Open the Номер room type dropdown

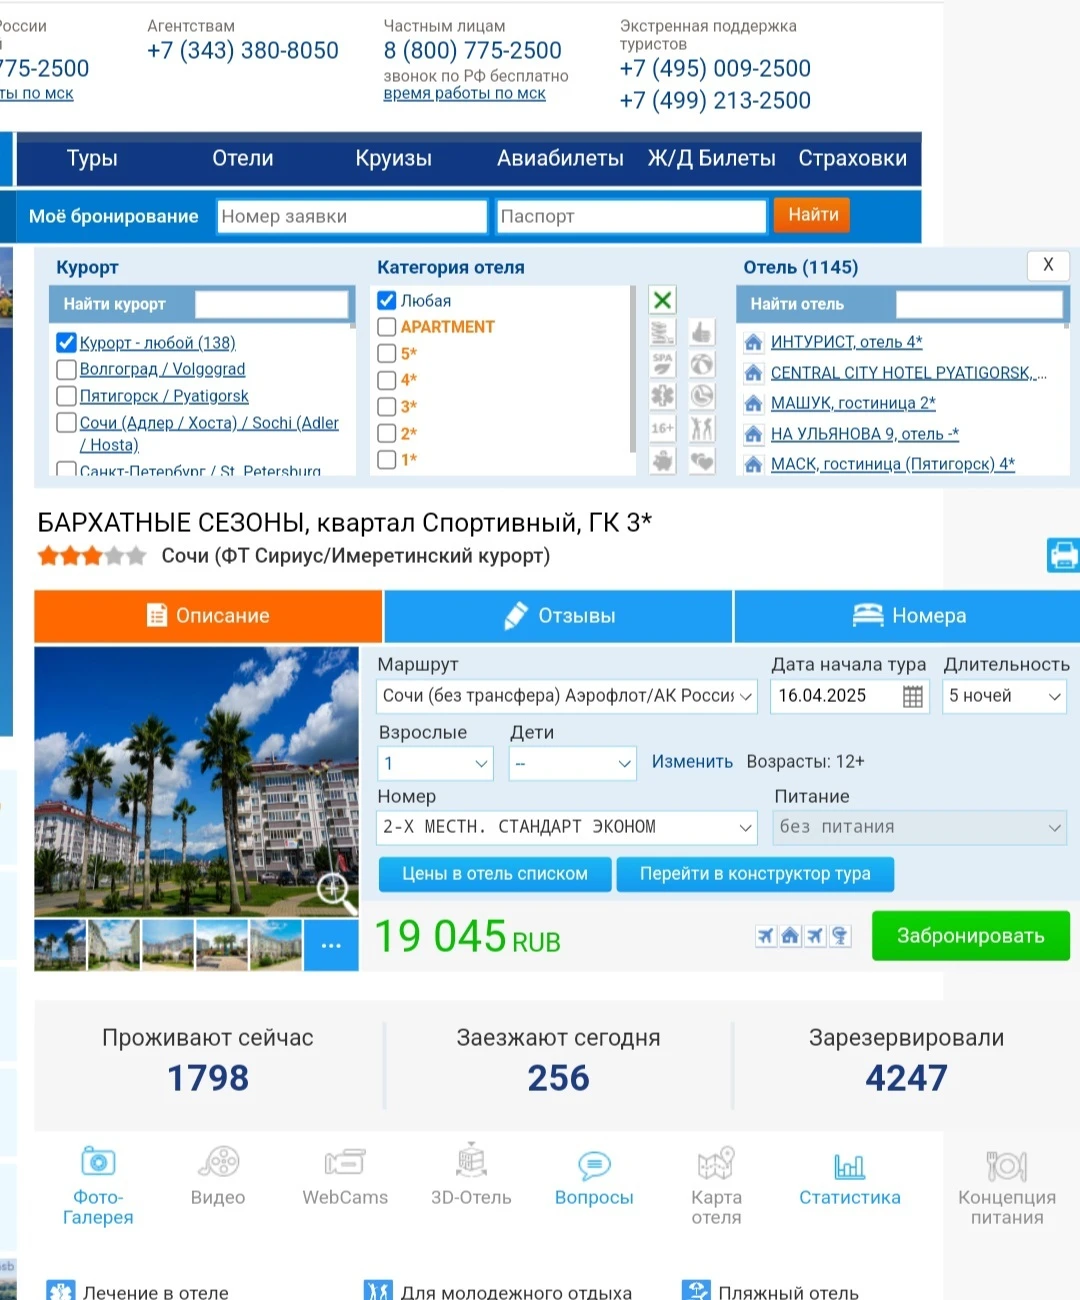click(566, 827)
